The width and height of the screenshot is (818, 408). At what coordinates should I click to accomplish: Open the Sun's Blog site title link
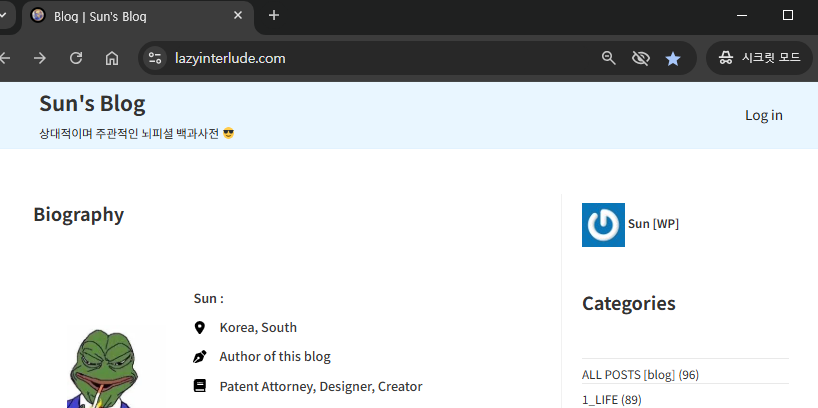(92, 103)
